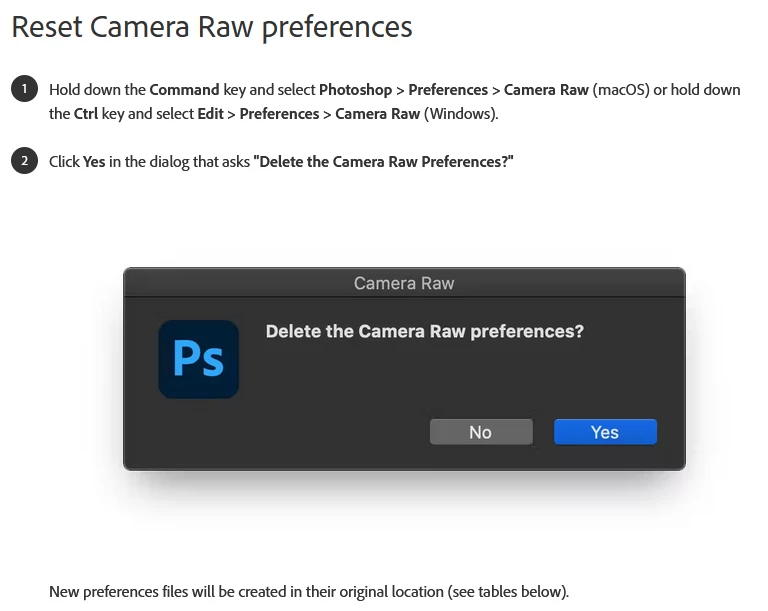Click the step 1 number badge
The height and width of the screenshot is (611, 768).
tap(24, 89)
